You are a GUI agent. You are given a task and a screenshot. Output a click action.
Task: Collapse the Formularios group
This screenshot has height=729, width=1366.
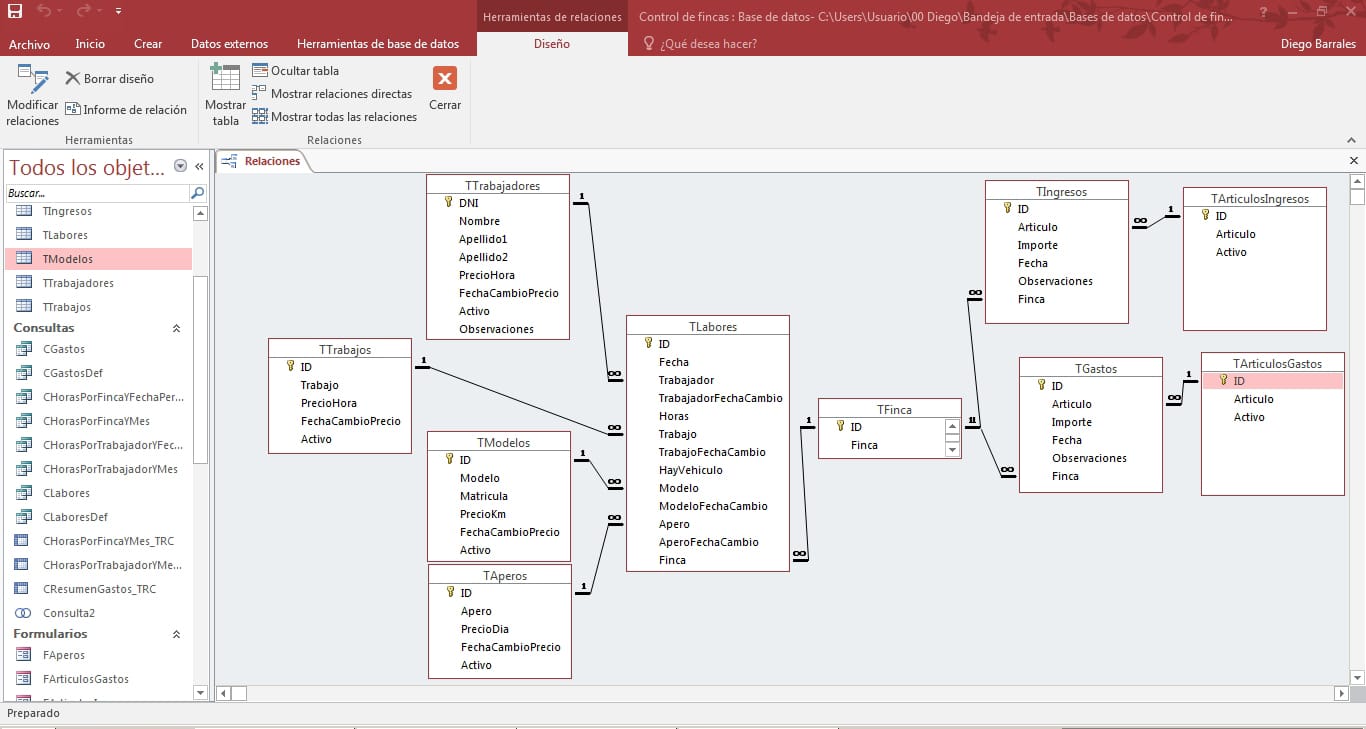177,634
